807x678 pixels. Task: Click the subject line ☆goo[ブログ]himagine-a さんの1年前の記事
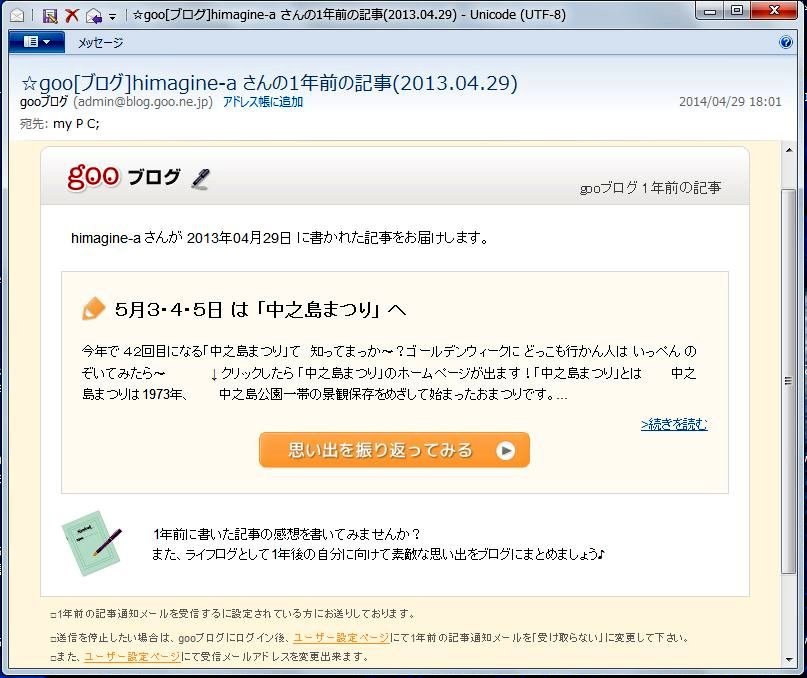269,83
